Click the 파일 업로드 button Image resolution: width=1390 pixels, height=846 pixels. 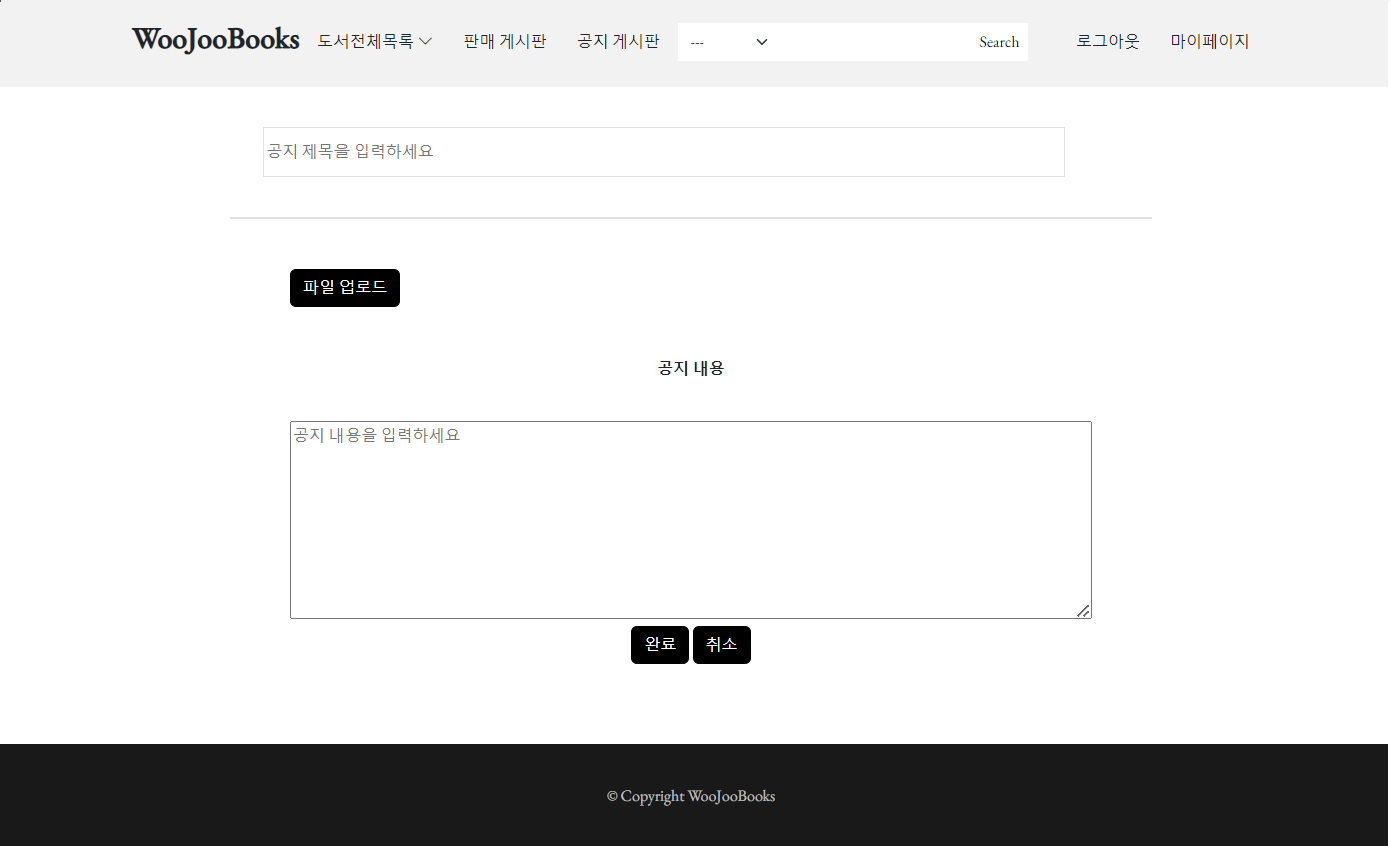coord(345,288)
